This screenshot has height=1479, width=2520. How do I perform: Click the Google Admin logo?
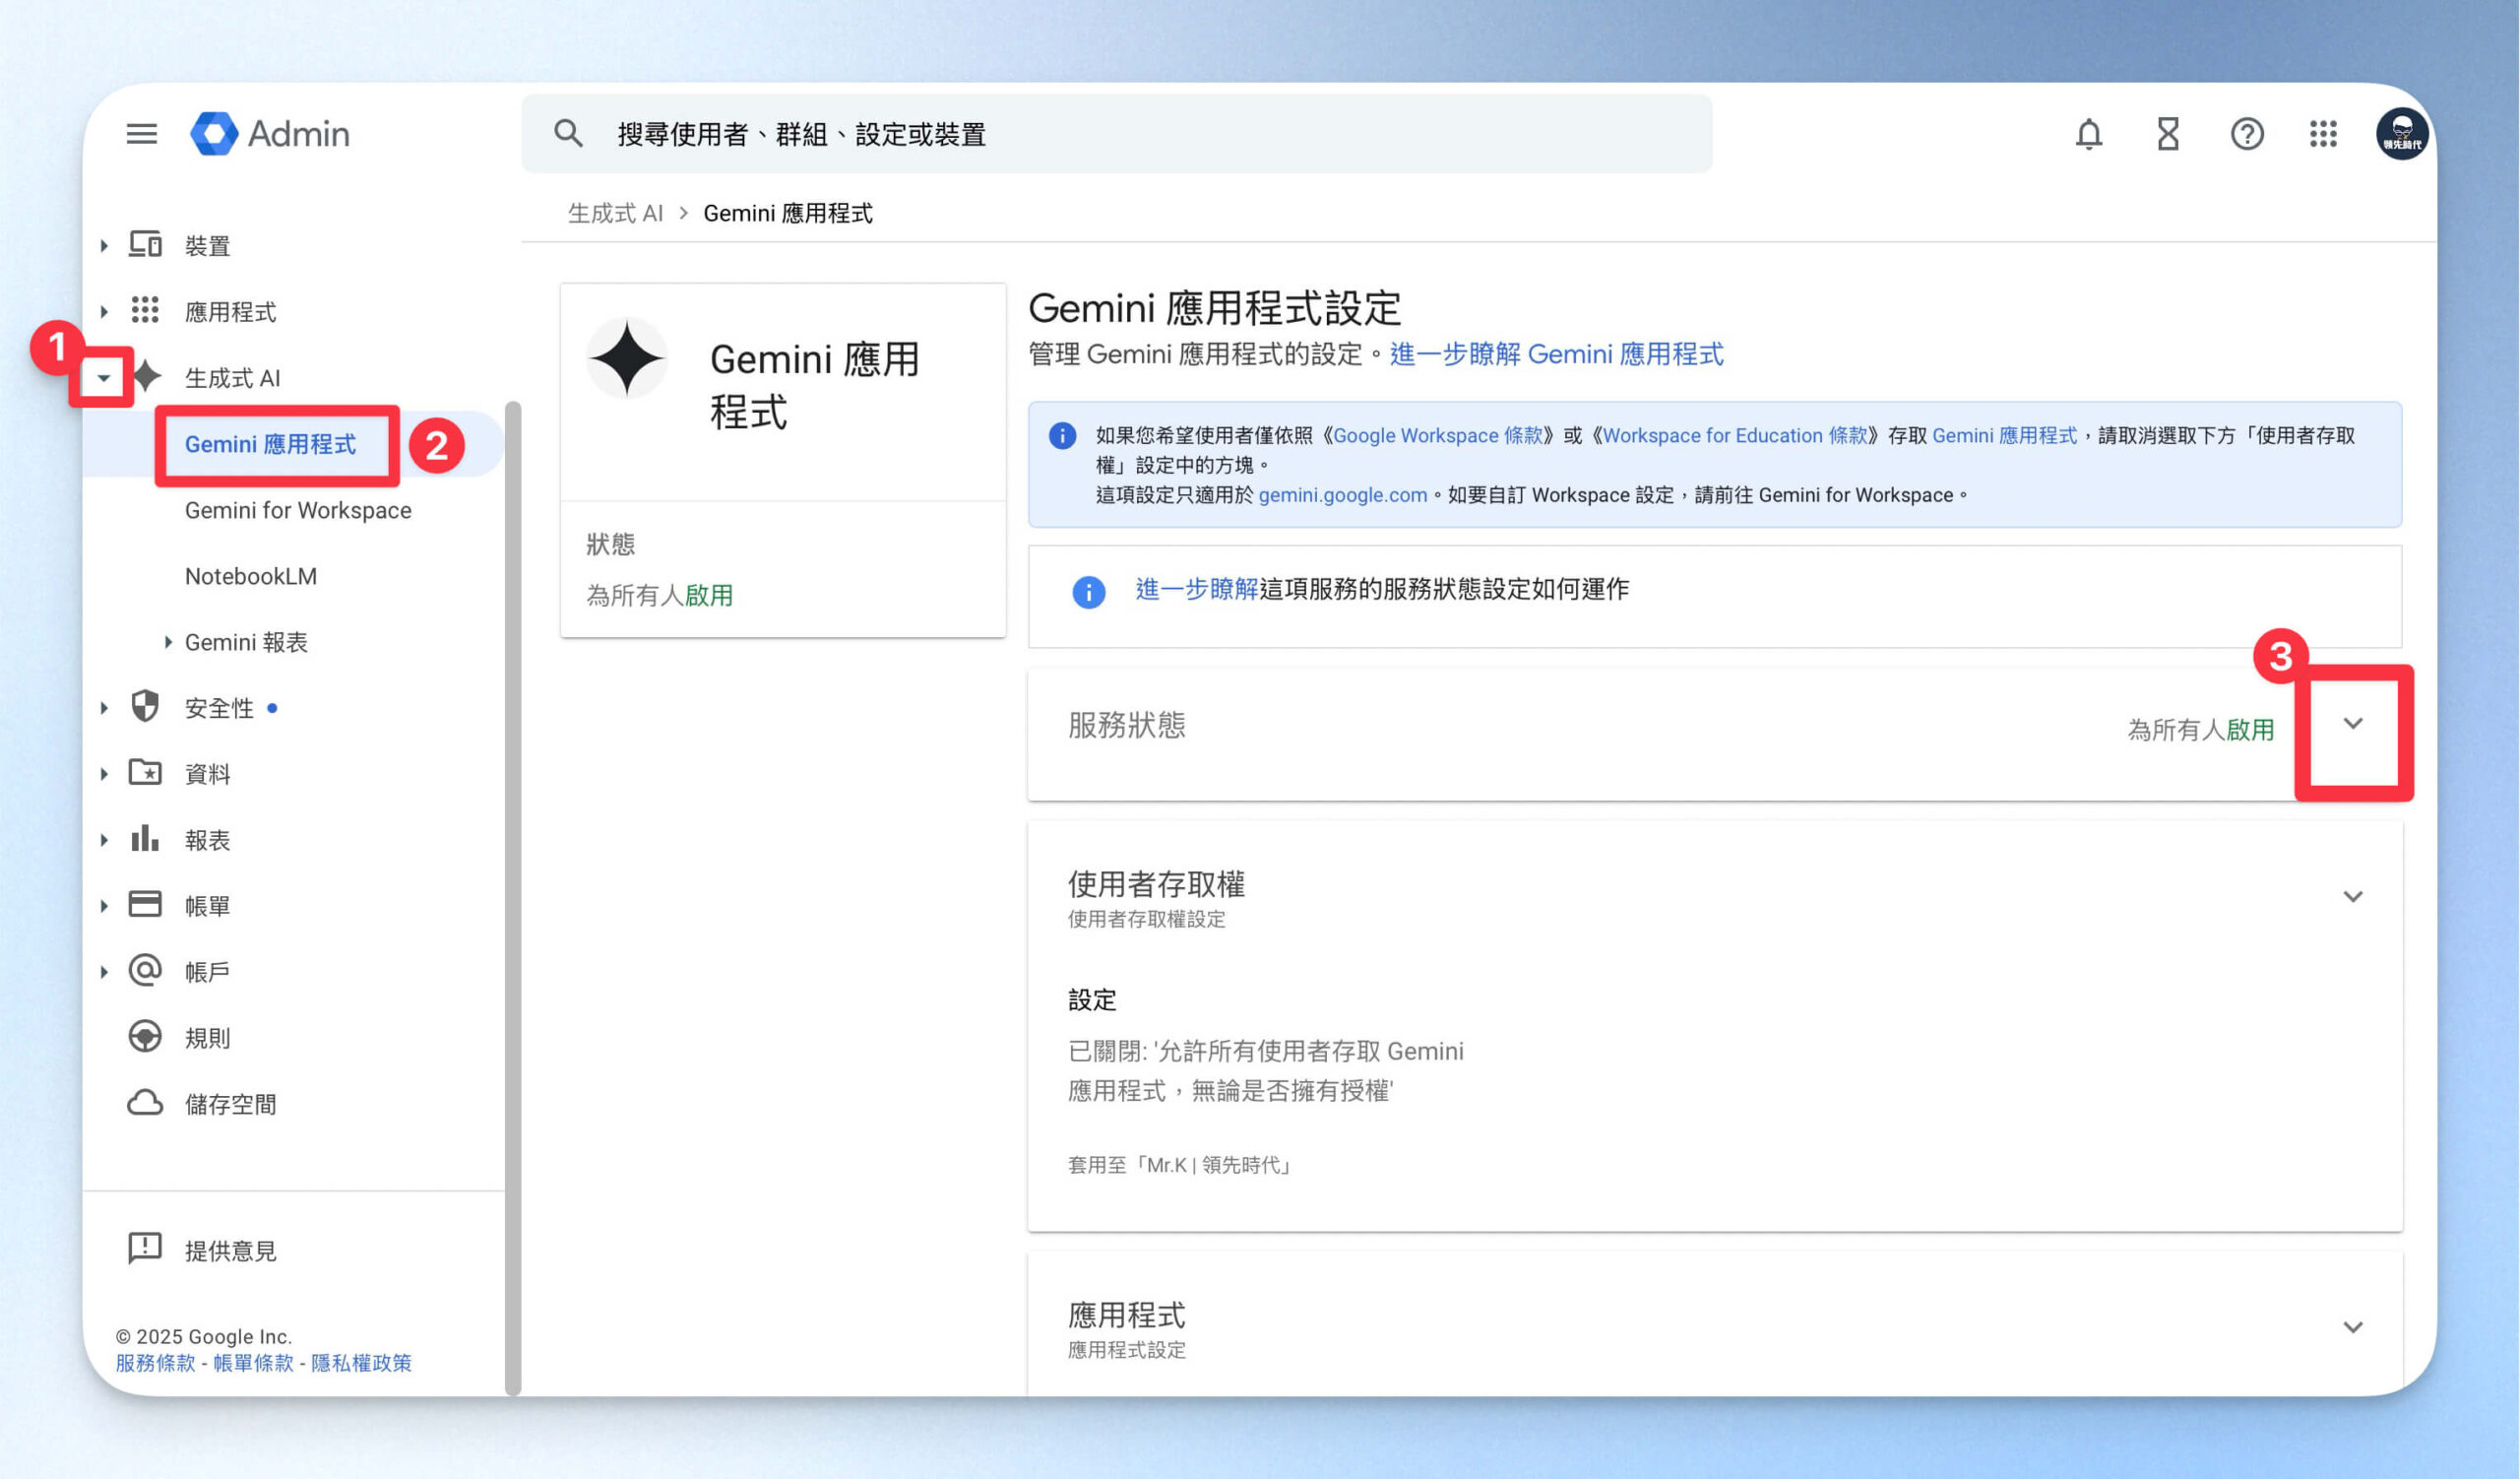point(270,133)
